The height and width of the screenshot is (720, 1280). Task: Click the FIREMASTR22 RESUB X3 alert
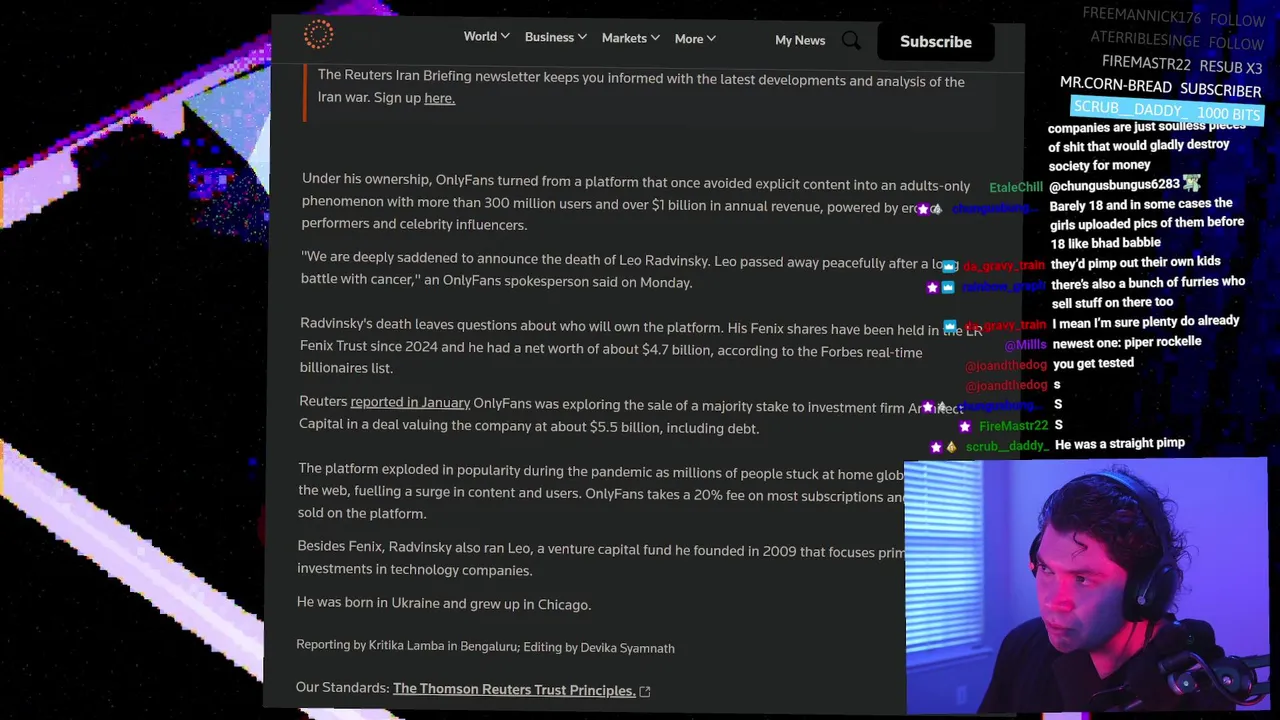pyautogui.click(x=1182, y=65)
